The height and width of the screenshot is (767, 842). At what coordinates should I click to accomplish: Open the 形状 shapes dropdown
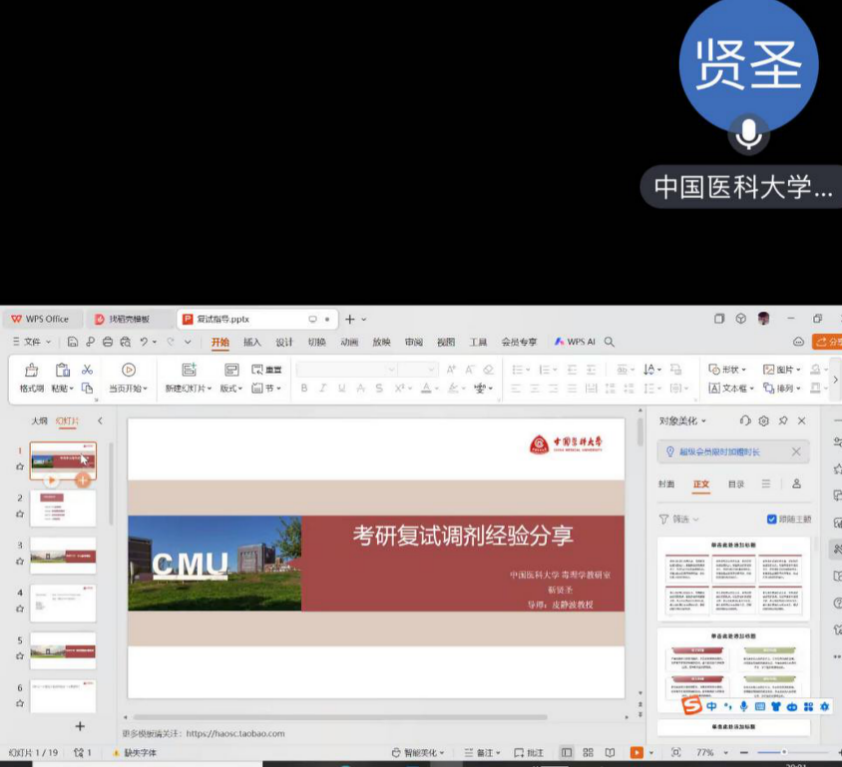point(731,370)
